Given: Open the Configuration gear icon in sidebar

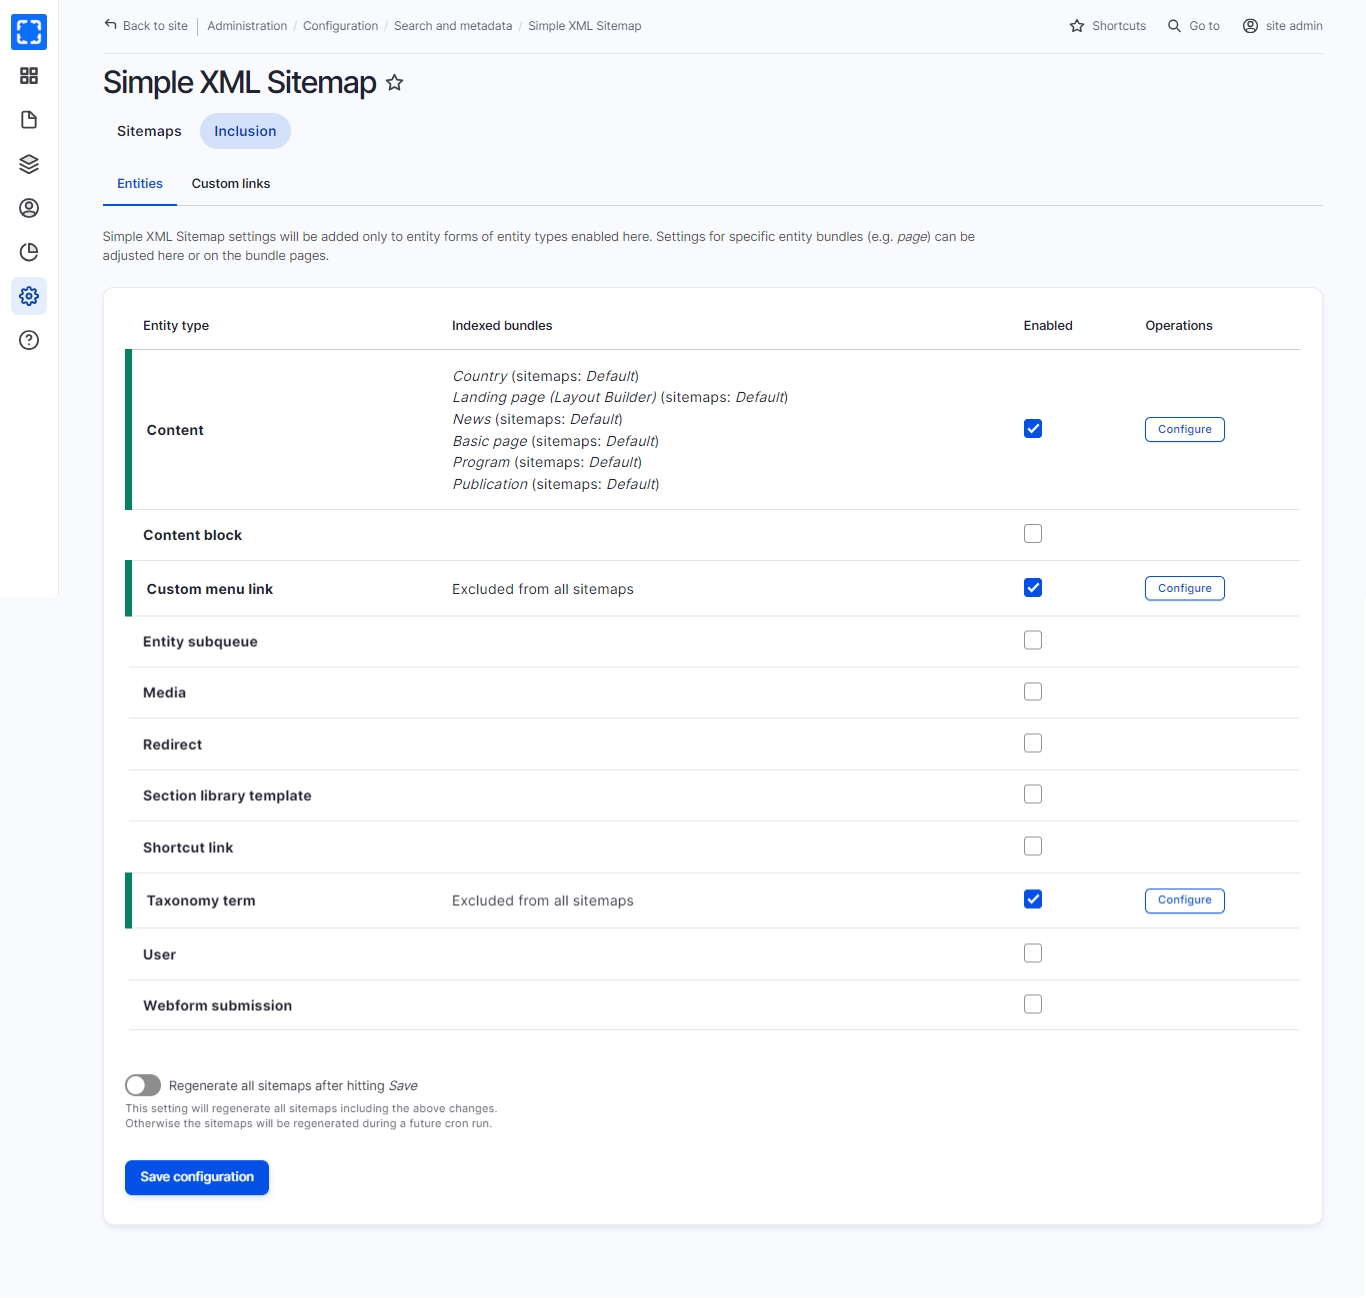Looking at the screenshot, I should coord(29,296).
